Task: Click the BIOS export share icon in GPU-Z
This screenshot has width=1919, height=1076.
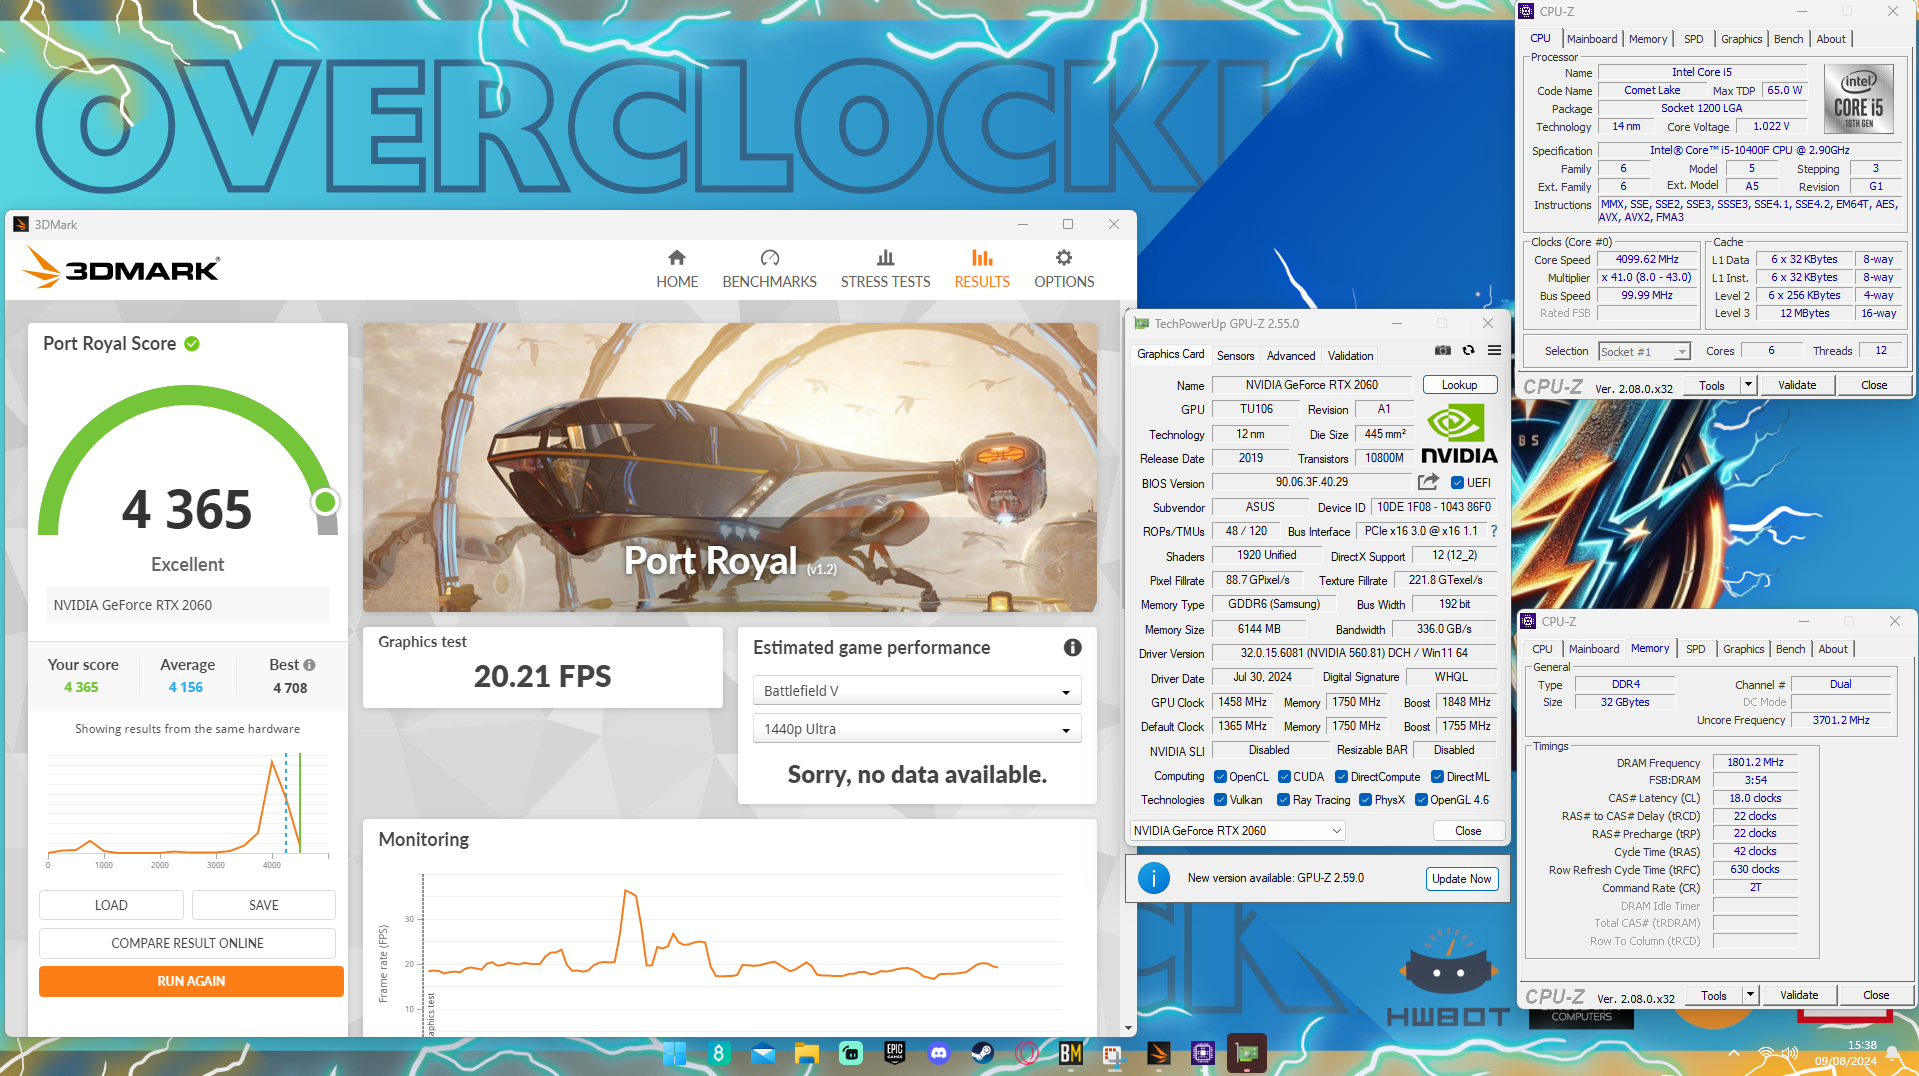Action: pyautogui.click(x=1428, y=482)
